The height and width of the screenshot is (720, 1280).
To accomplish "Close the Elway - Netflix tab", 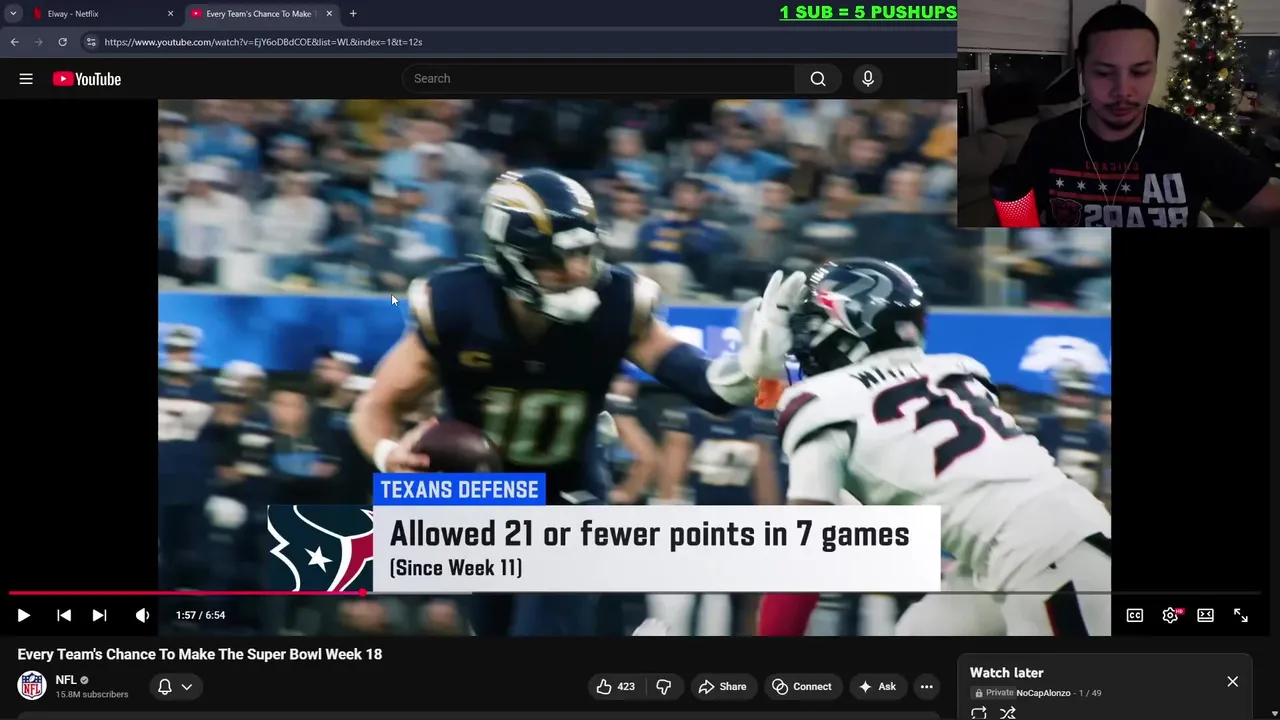I will [170, 14].
